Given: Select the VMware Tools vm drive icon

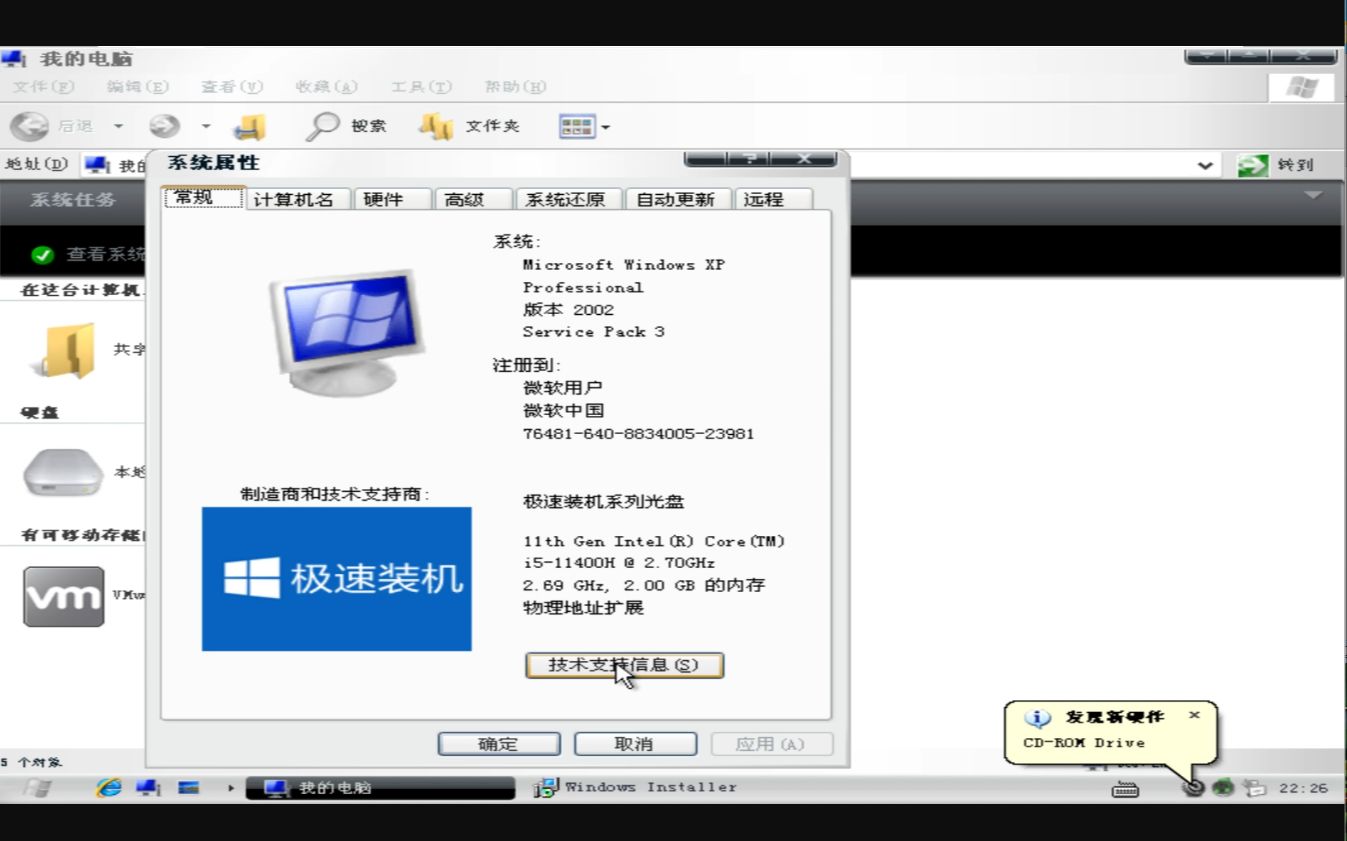Looking at the screenshot, I should (x=63, y=596).
